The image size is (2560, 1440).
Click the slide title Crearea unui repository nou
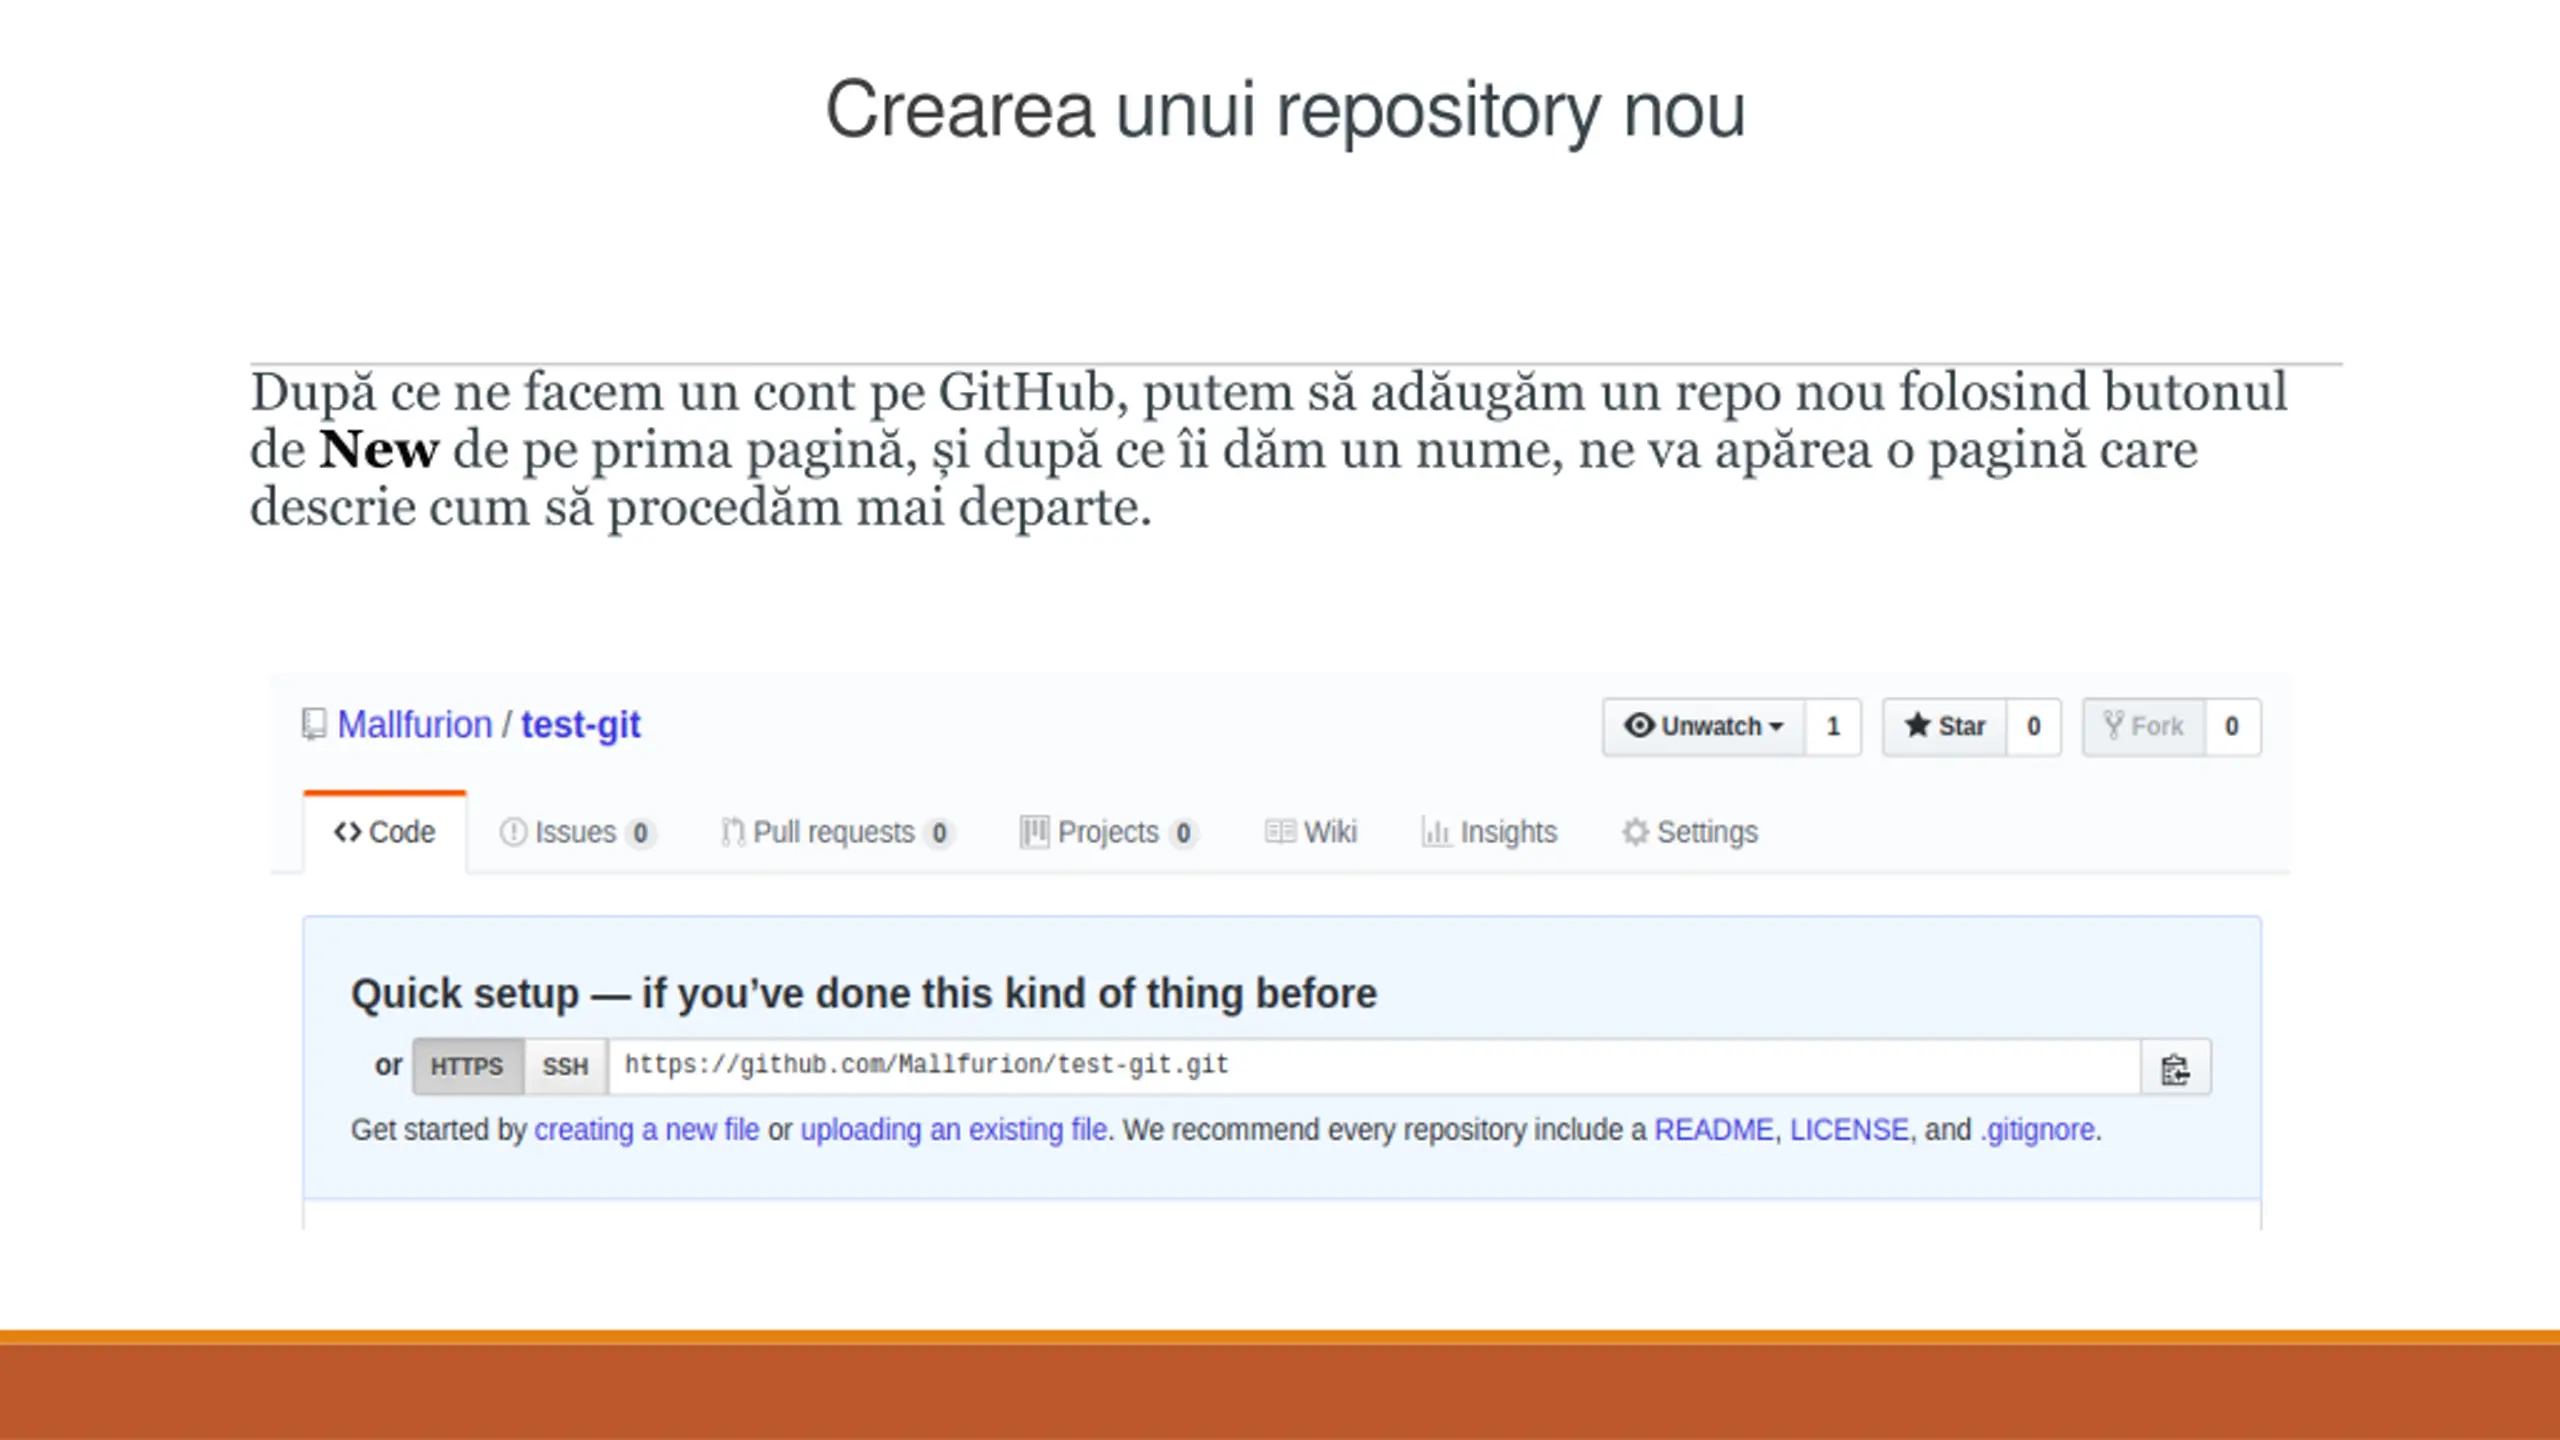[x=1285, y=112]
